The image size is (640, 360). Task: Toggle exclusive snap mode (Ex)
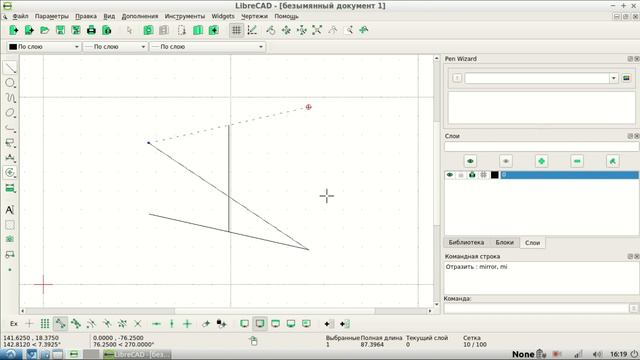point(14,324)
